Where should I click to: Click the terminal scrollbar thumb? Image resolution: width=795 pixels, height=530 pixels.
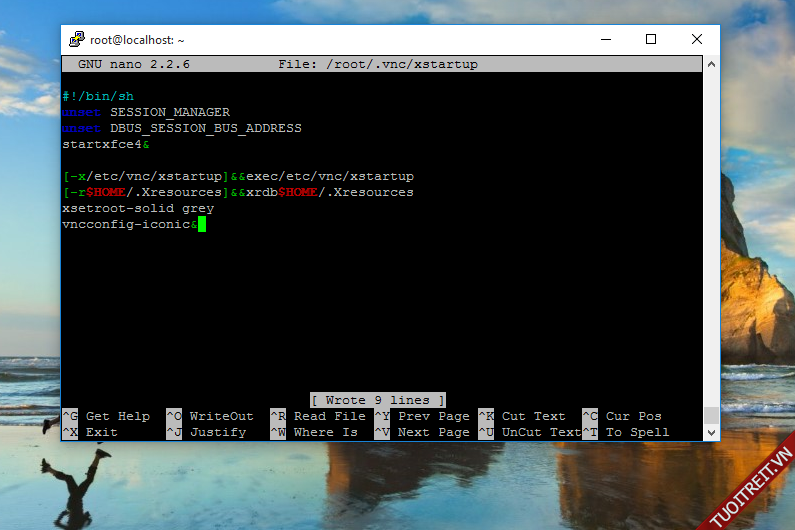click(710, 414)
